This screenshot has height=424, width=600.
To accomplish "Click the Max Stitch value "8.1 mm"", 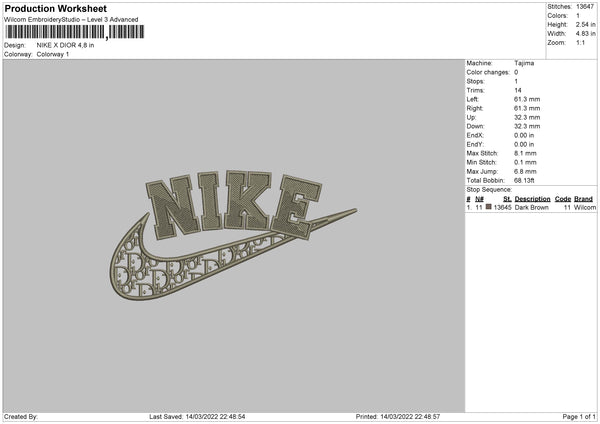I will (525, 153).
